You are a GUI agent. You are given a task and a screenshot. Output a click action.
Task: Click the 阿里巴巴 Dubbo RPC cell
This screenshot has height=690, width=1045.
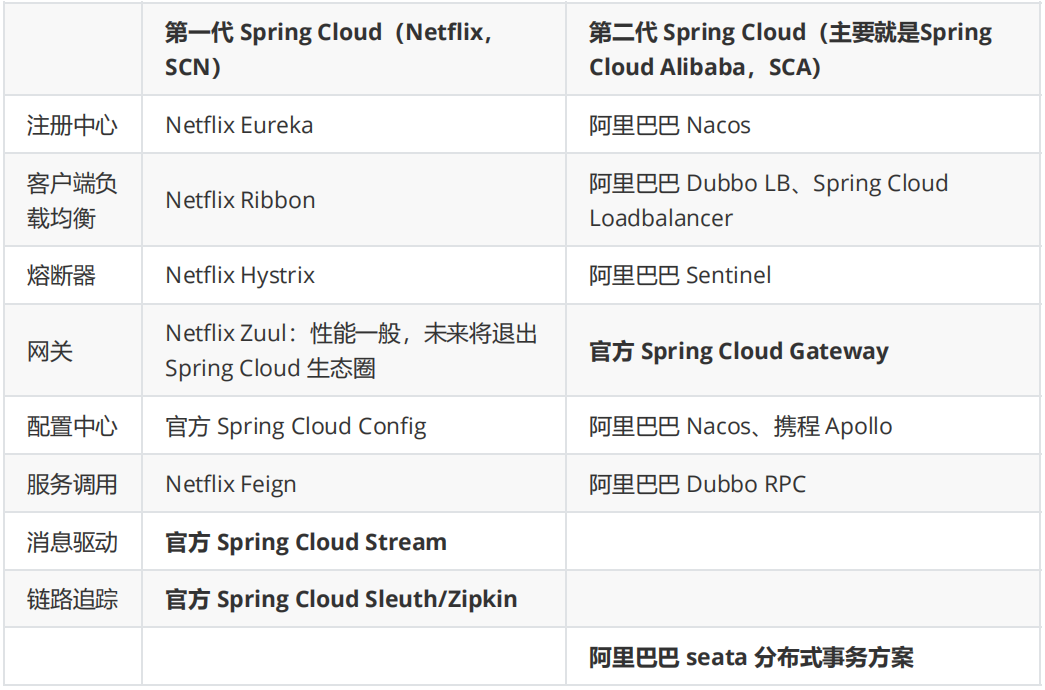click(x=804, y=484)
